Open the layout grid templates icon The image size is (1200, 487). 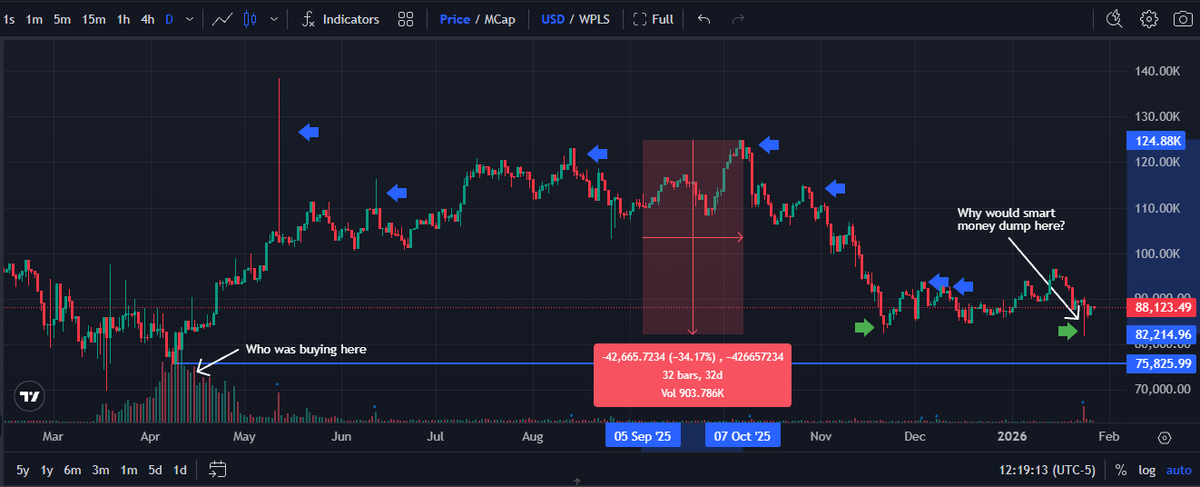[406, 19]
